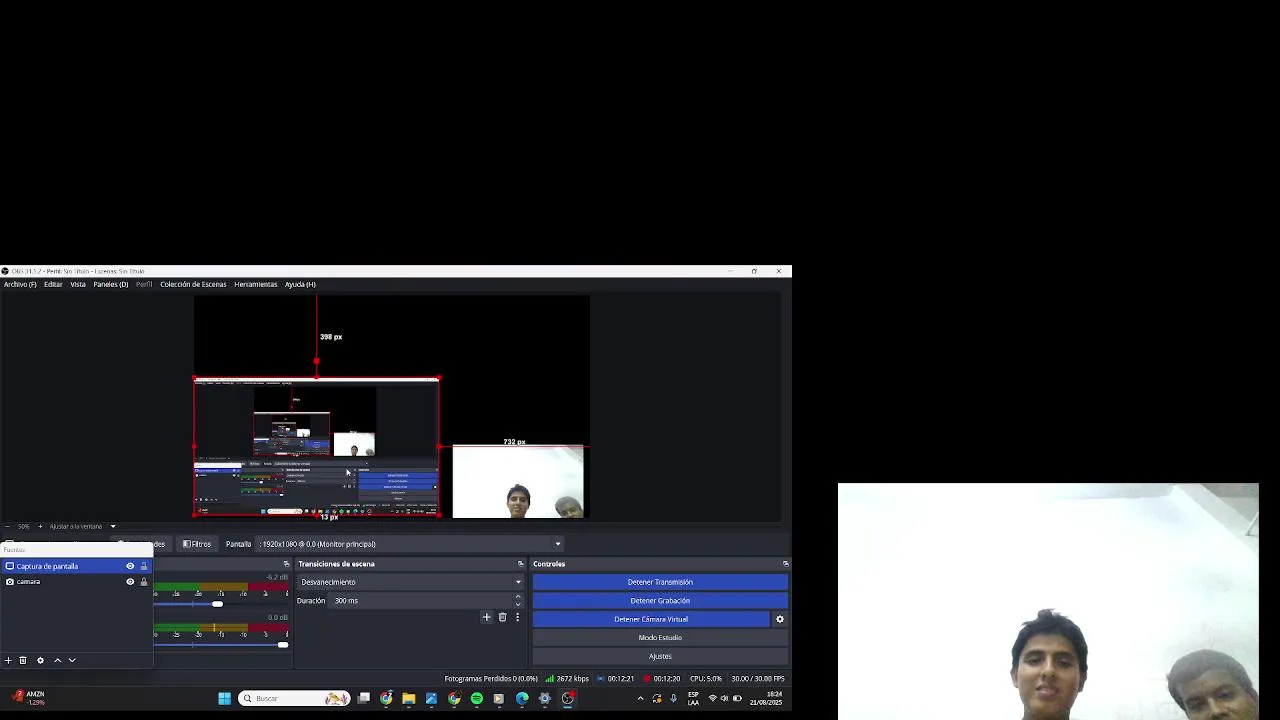Open Microsoft Edge from taskbar
Image resolution: width=1280 pixels, height=720 pixels.
pyautogui.click(x=522, y=698)
